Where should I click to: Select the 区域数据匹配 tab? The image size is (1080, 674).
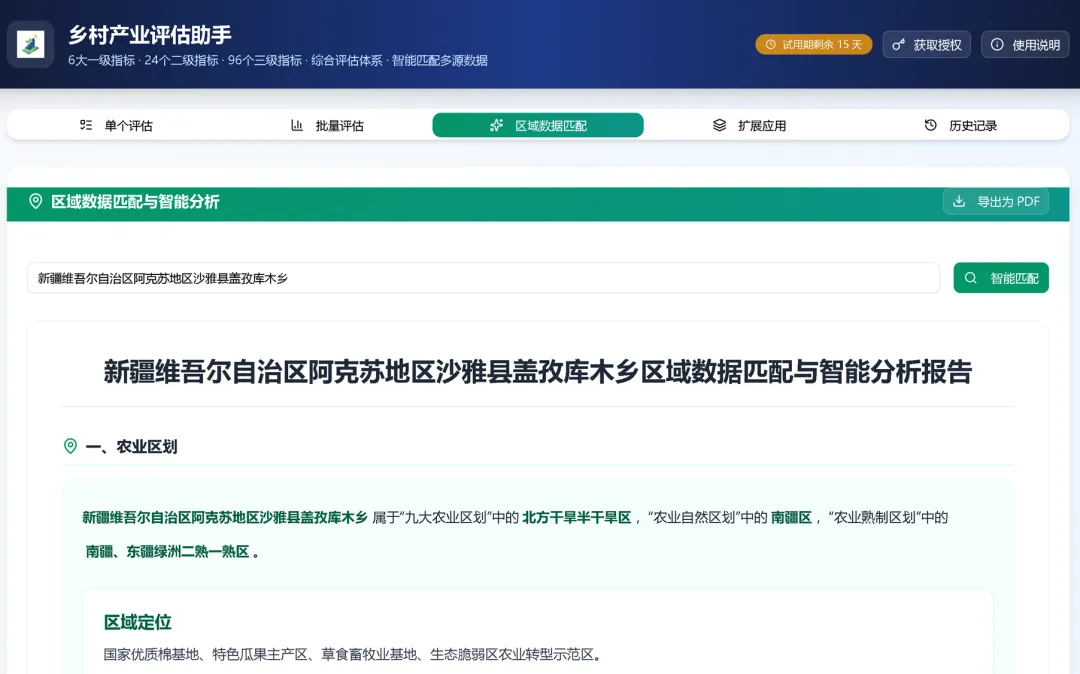(x=538, y=125)
